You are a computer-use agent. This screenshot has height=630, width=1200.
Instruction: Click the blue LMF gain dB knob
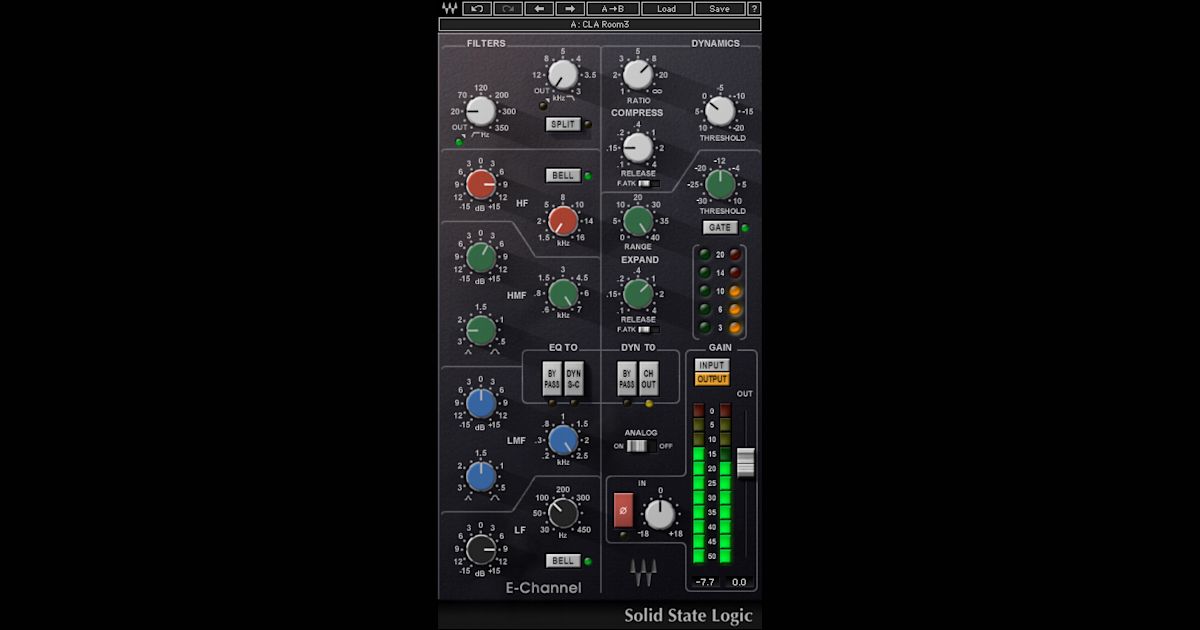pyautogui.click(x=481, y=403)
